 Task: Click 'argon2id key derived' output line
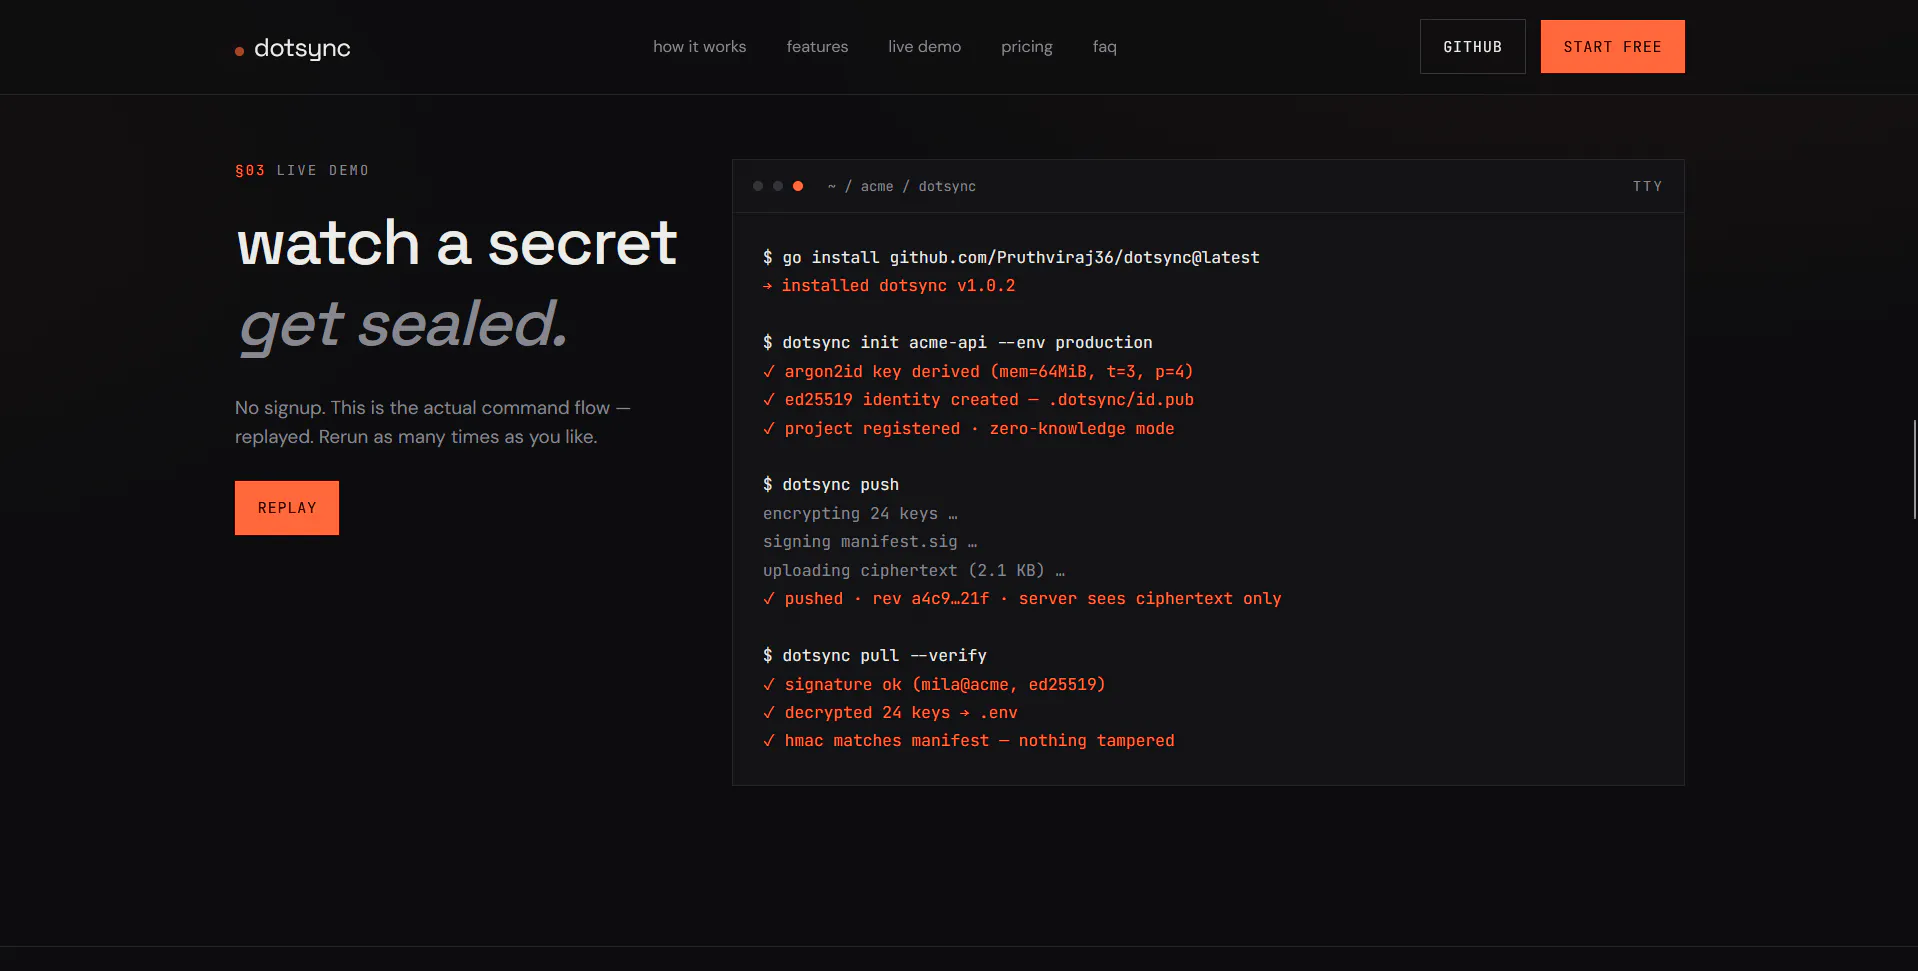pyautogui.click(x=978, y=371)
